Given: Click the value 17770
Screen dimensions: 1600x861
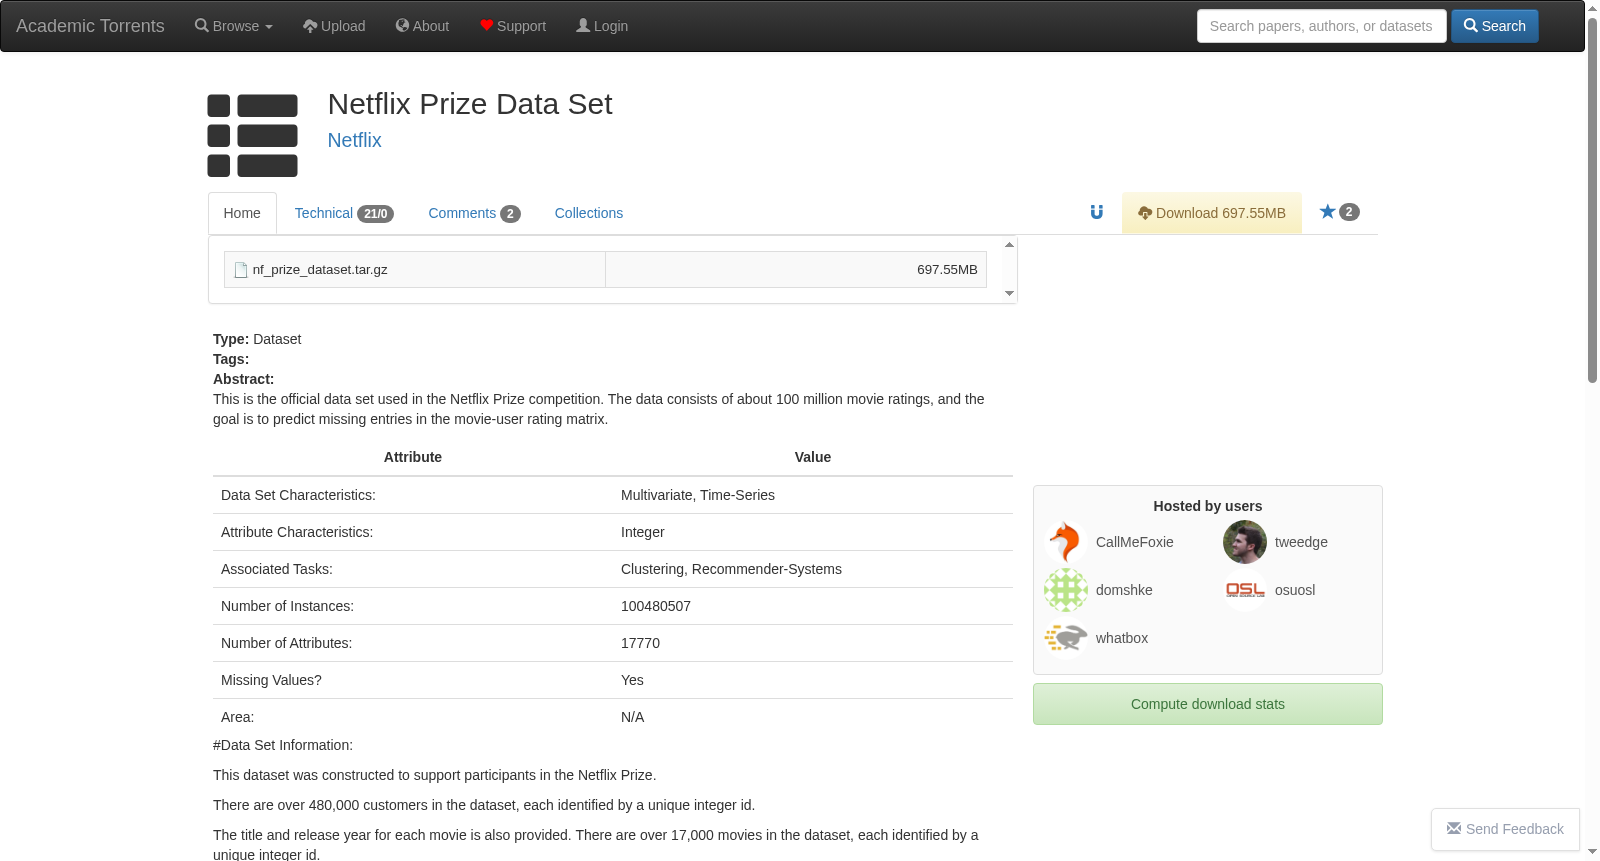Looking at the screenshot, I should click(640, 643).
